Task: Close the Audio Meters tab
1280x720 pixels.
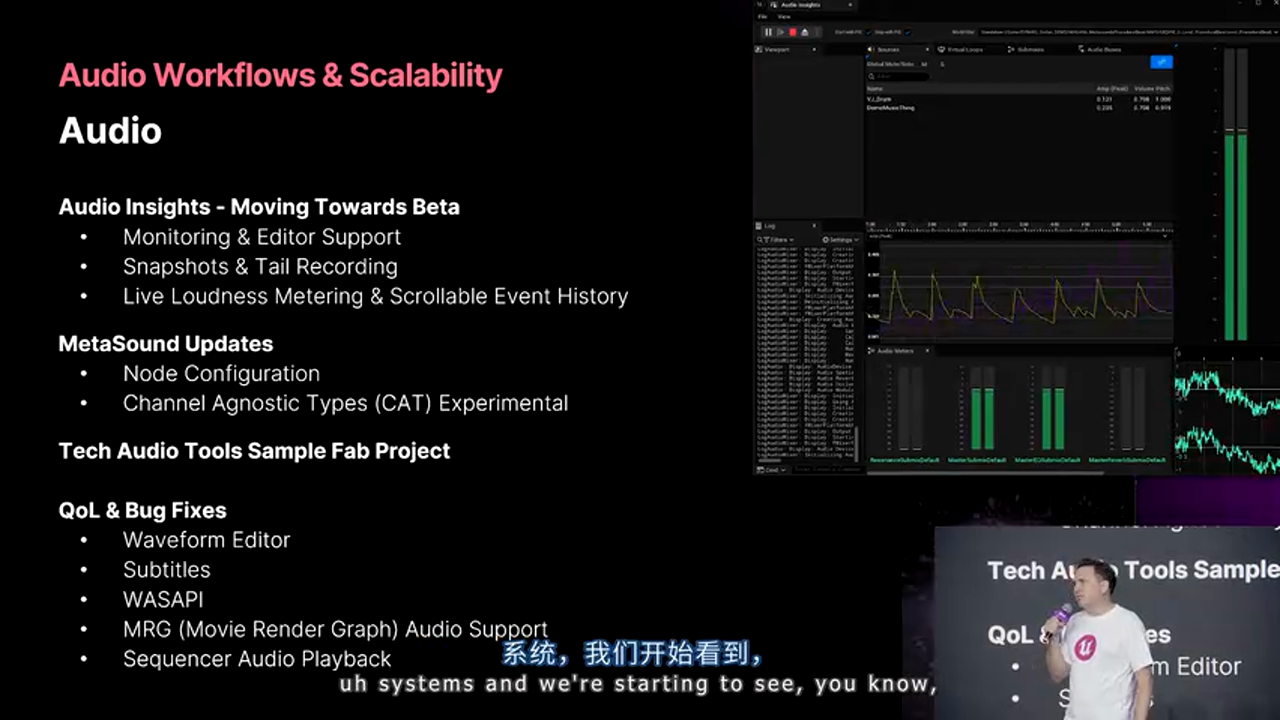Action: coord(926,351)
